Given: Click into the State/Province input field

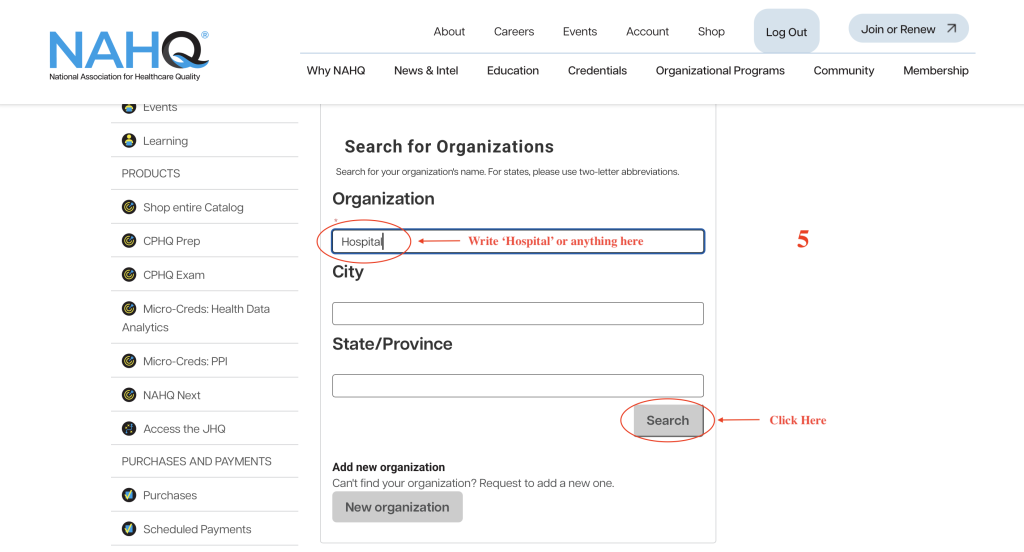Looking at the screenshot, I should point(518,385).
